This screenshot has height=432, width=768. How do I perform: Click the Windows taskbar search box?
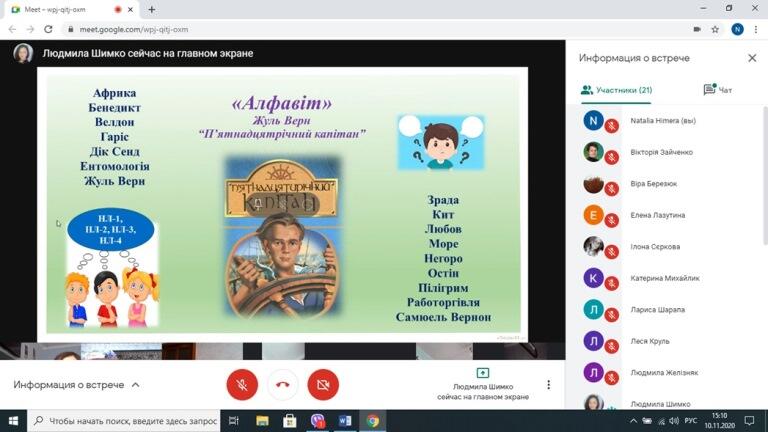point(124,421)
